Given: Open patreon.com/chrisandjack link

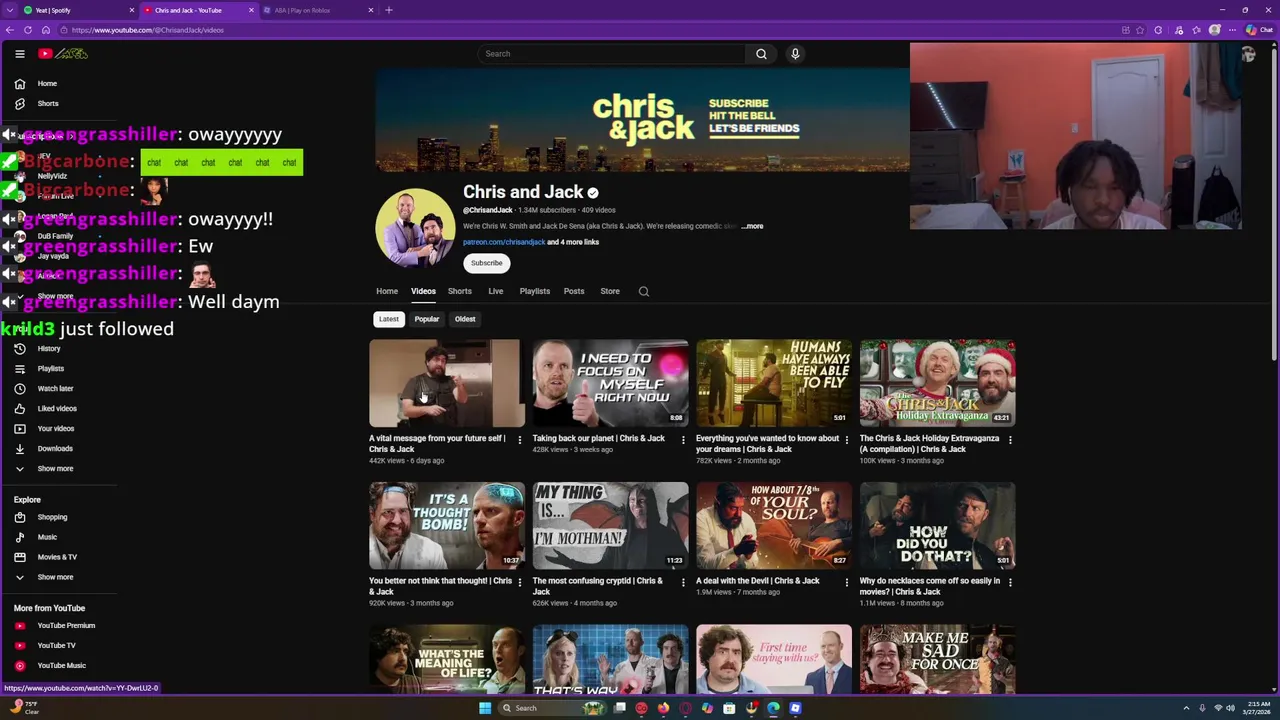Looking at the screenshot, I should click(x=504, y=242).
